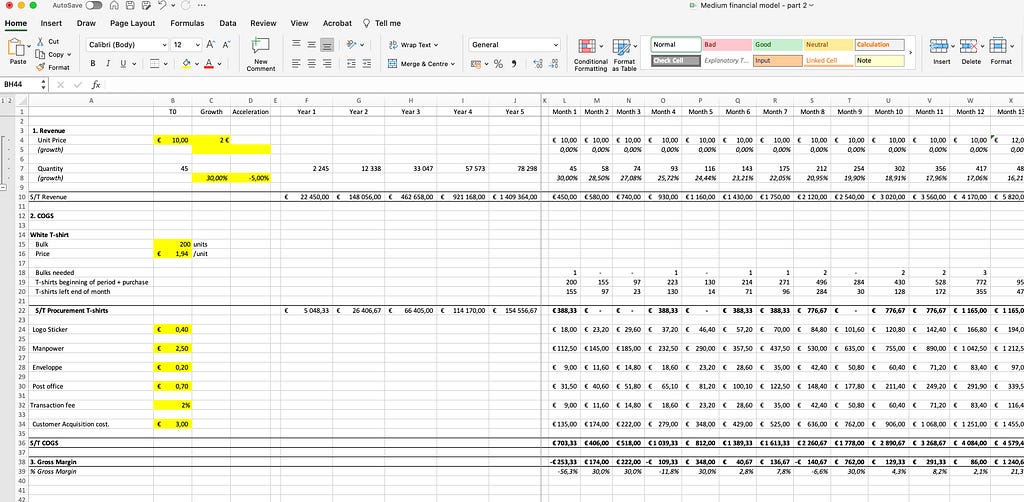This screenshot has width=1024, height=502.
Task: Open the Draw tab
Action: tap(86, 23)
